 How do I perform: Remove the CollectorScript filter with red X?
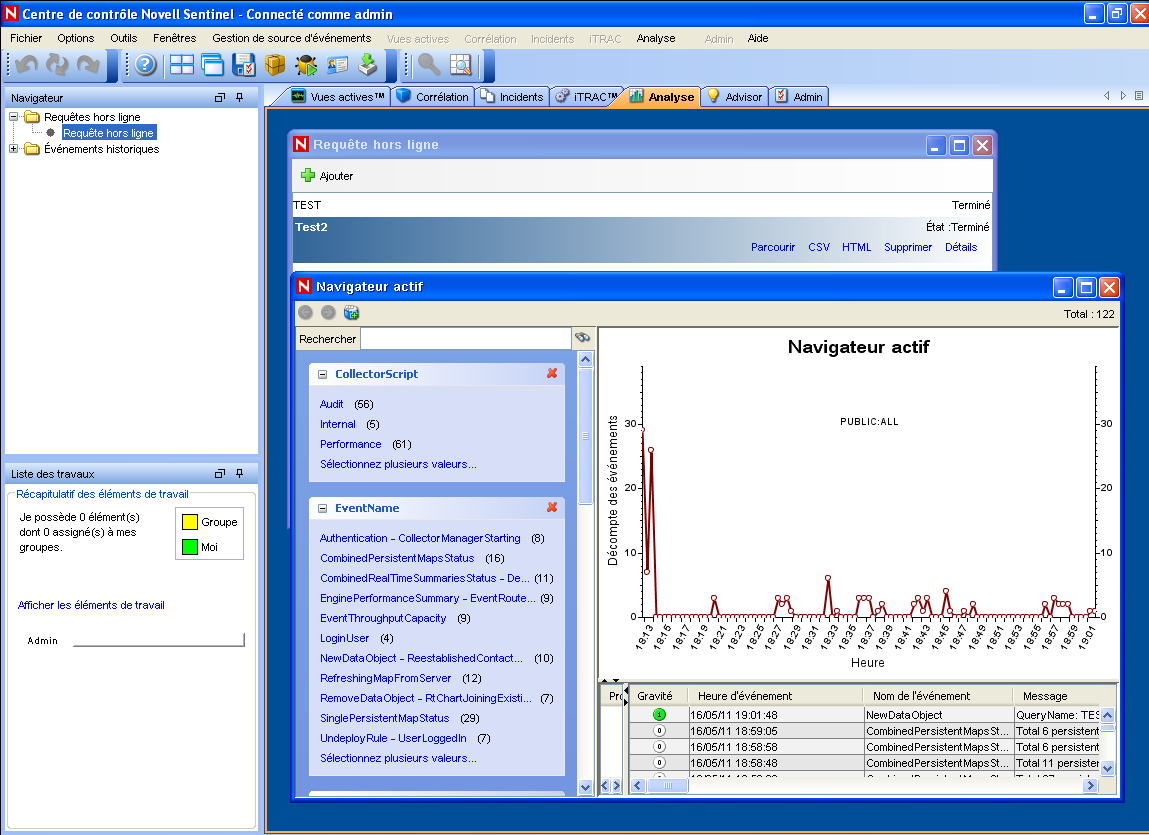[x=552, y=374]
